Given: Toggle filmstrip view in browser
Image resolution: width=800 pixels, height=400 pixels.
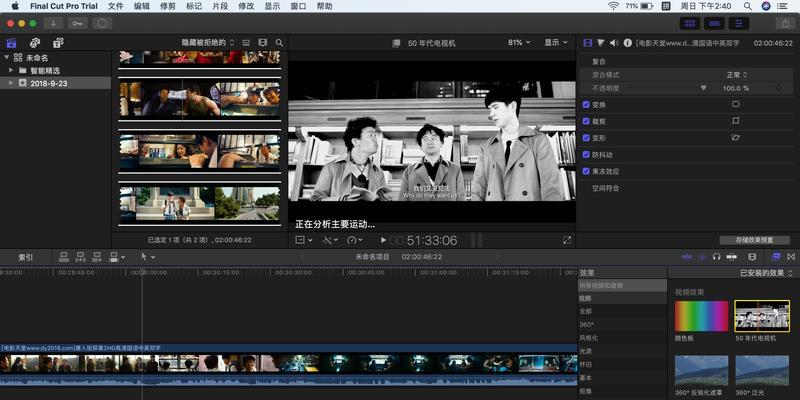Looking at the screenshot, I should click(262, 43).
